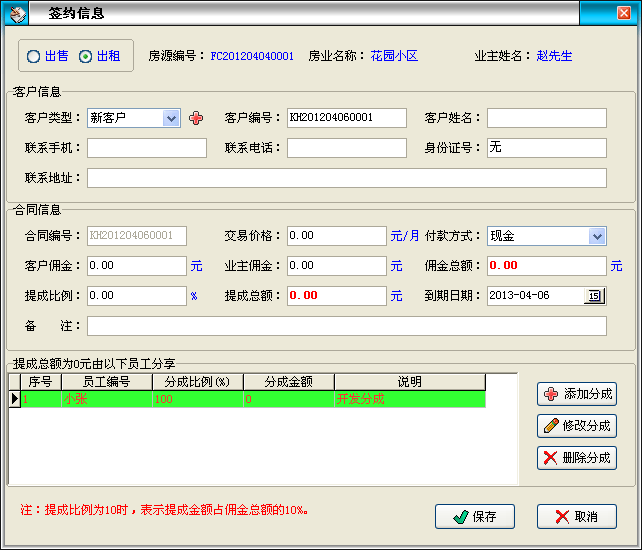Click the 分成比例(%) column header
This screenshot has height=550, width=642.
[197, 382]
